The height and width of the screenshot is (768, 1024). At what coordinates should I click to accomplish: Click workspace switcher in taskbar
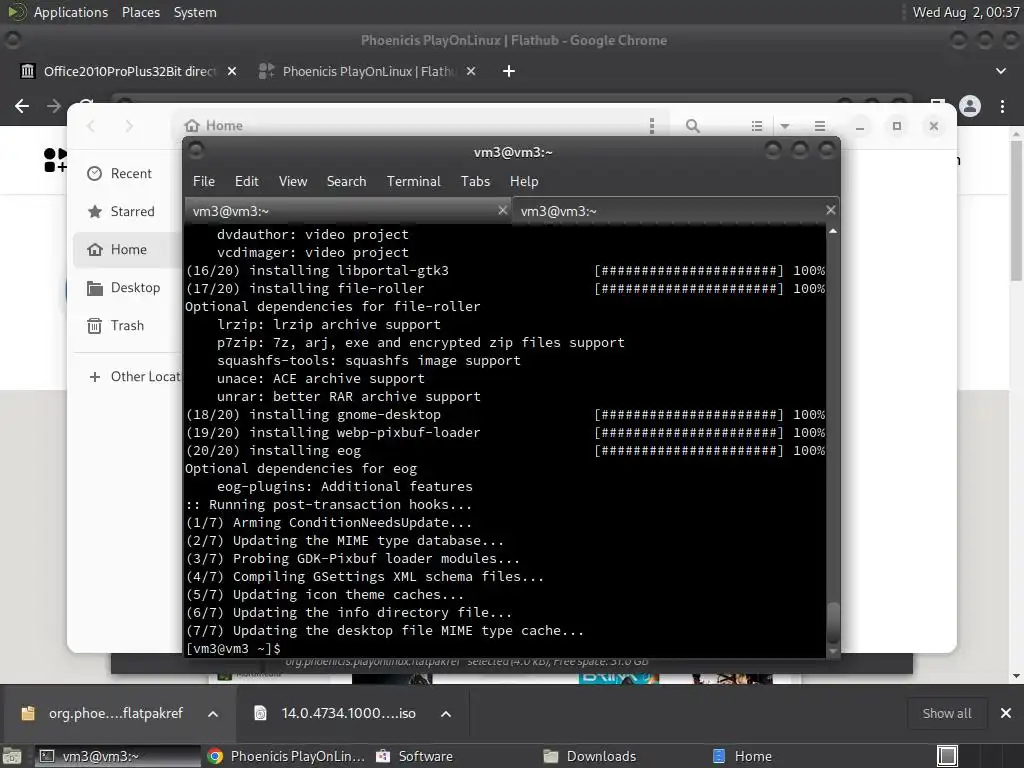(x=947, y=756)
